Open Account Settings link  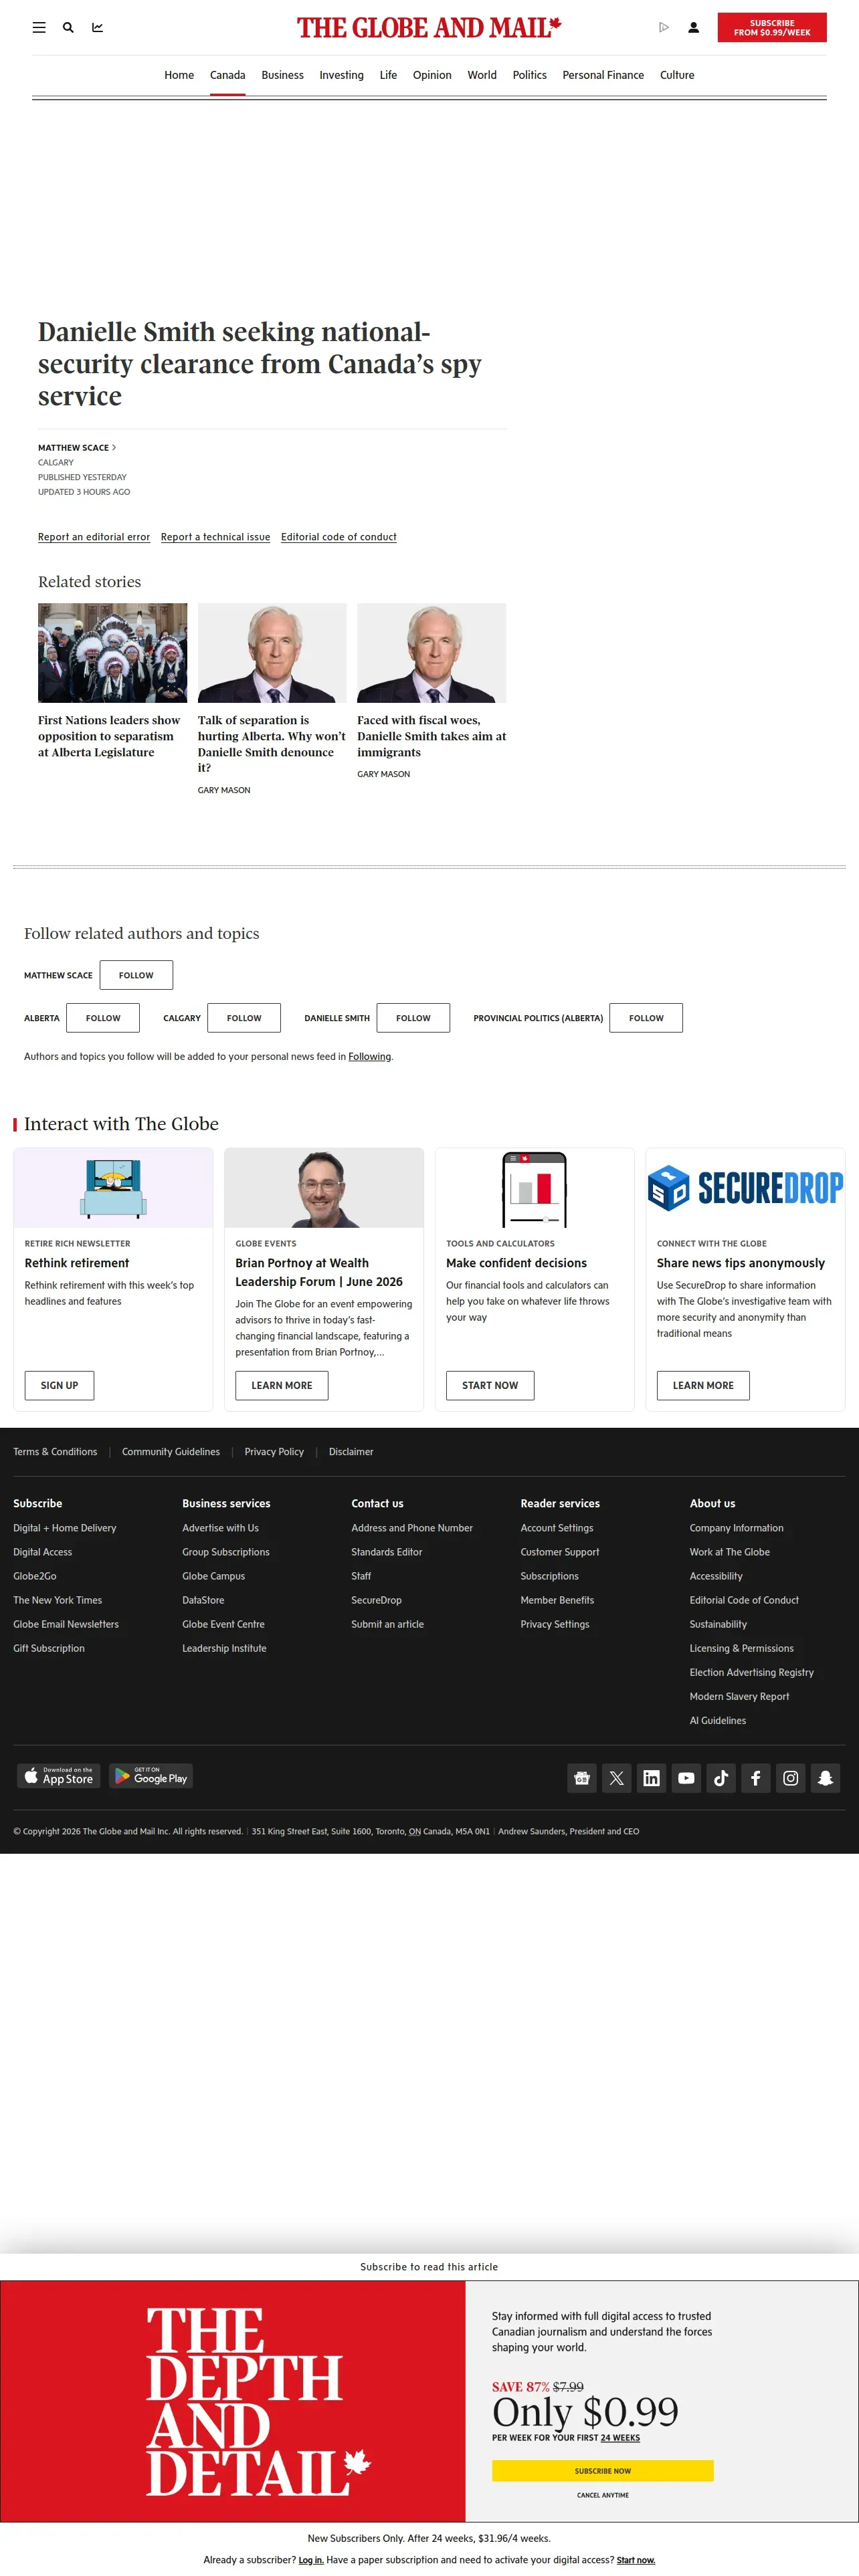557,1528
